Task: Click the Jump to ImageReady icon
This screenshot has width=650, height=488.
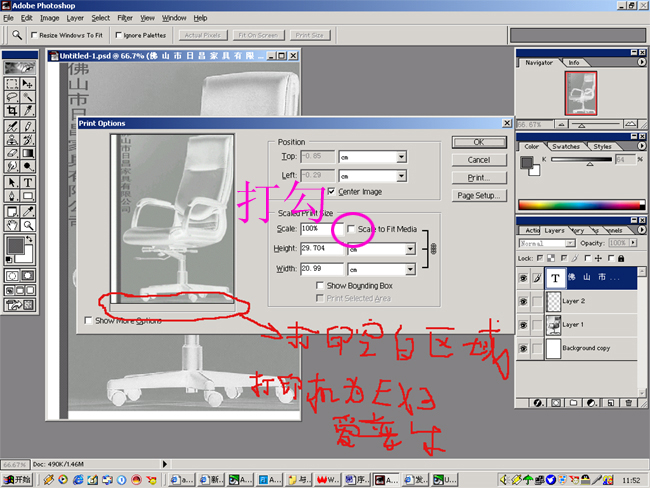Action: [19, 305]
